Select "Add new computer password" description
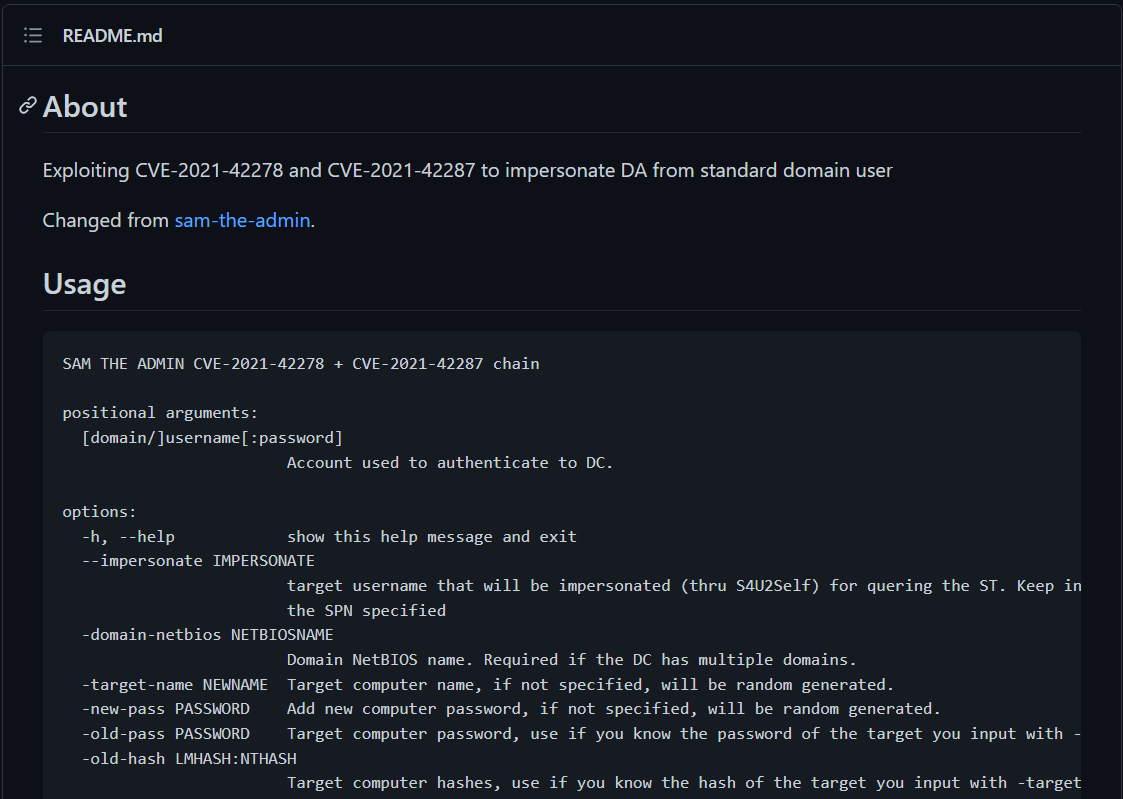This screenshot has height=799, width=1123. click(x=614, y=709)
